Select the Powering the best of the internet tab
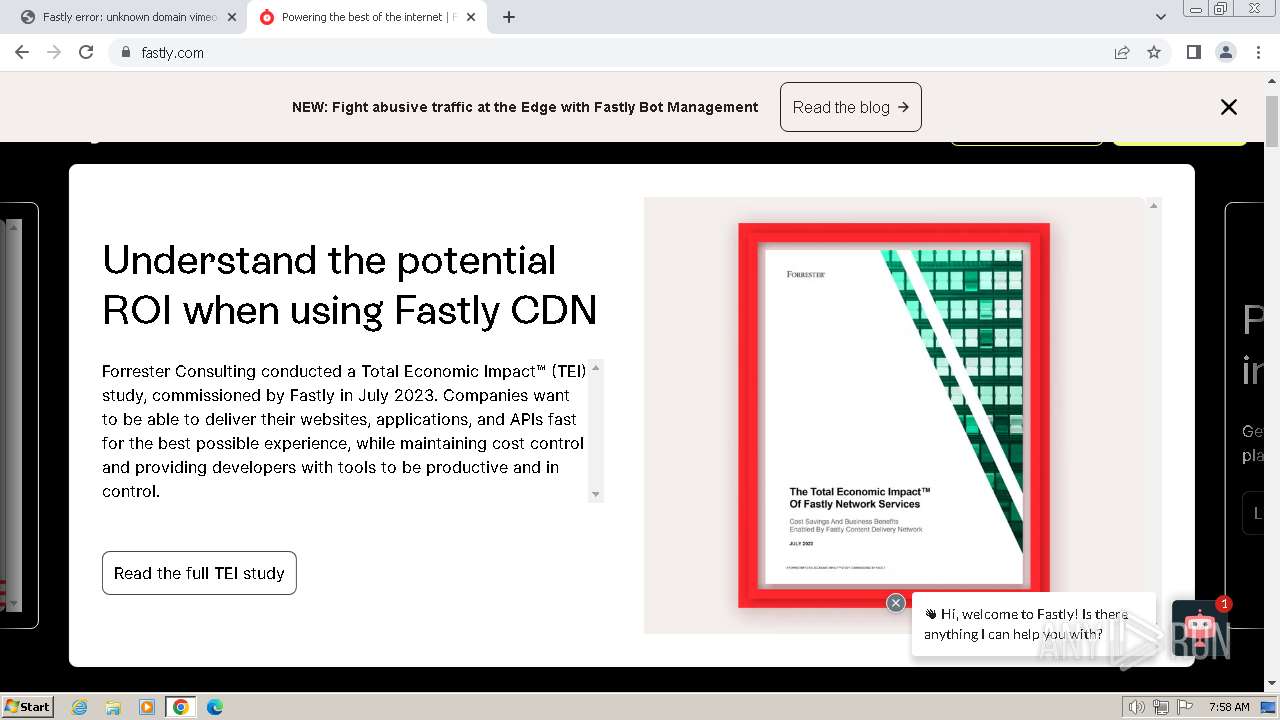 [368, 17]
